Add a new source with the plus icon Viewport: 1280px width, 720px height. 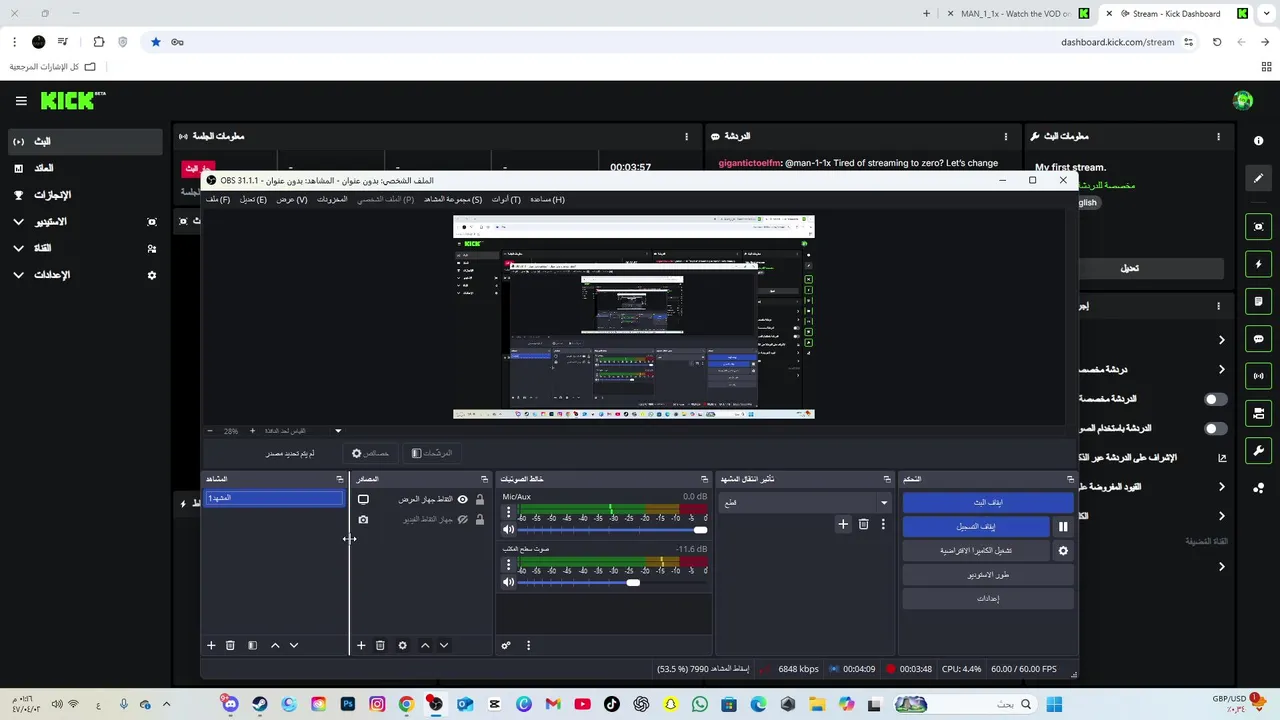(x=361, y=645)
